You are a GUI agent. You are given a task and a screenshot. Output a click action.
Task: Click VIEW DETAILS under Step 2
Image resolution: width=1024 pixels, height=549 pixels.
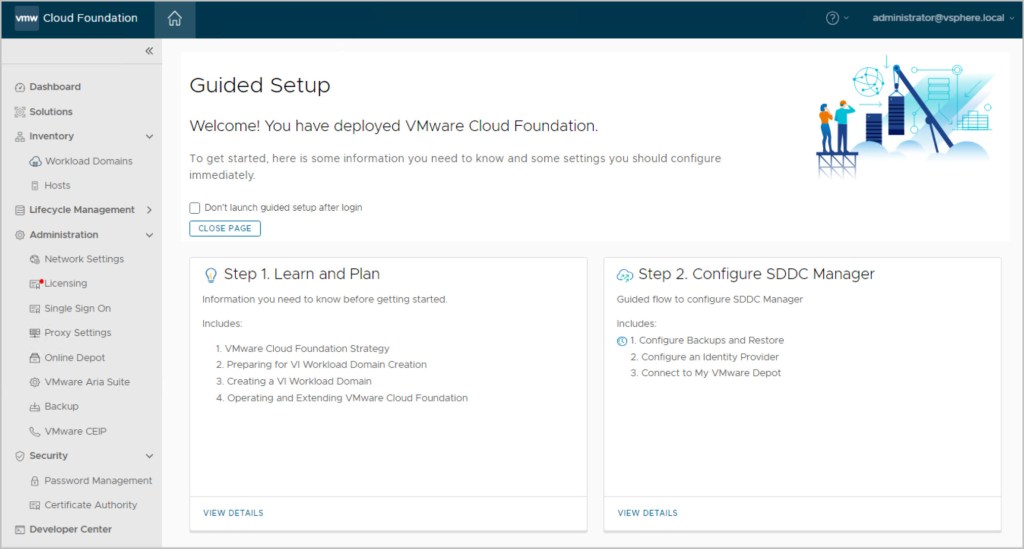tap(647, 513)
